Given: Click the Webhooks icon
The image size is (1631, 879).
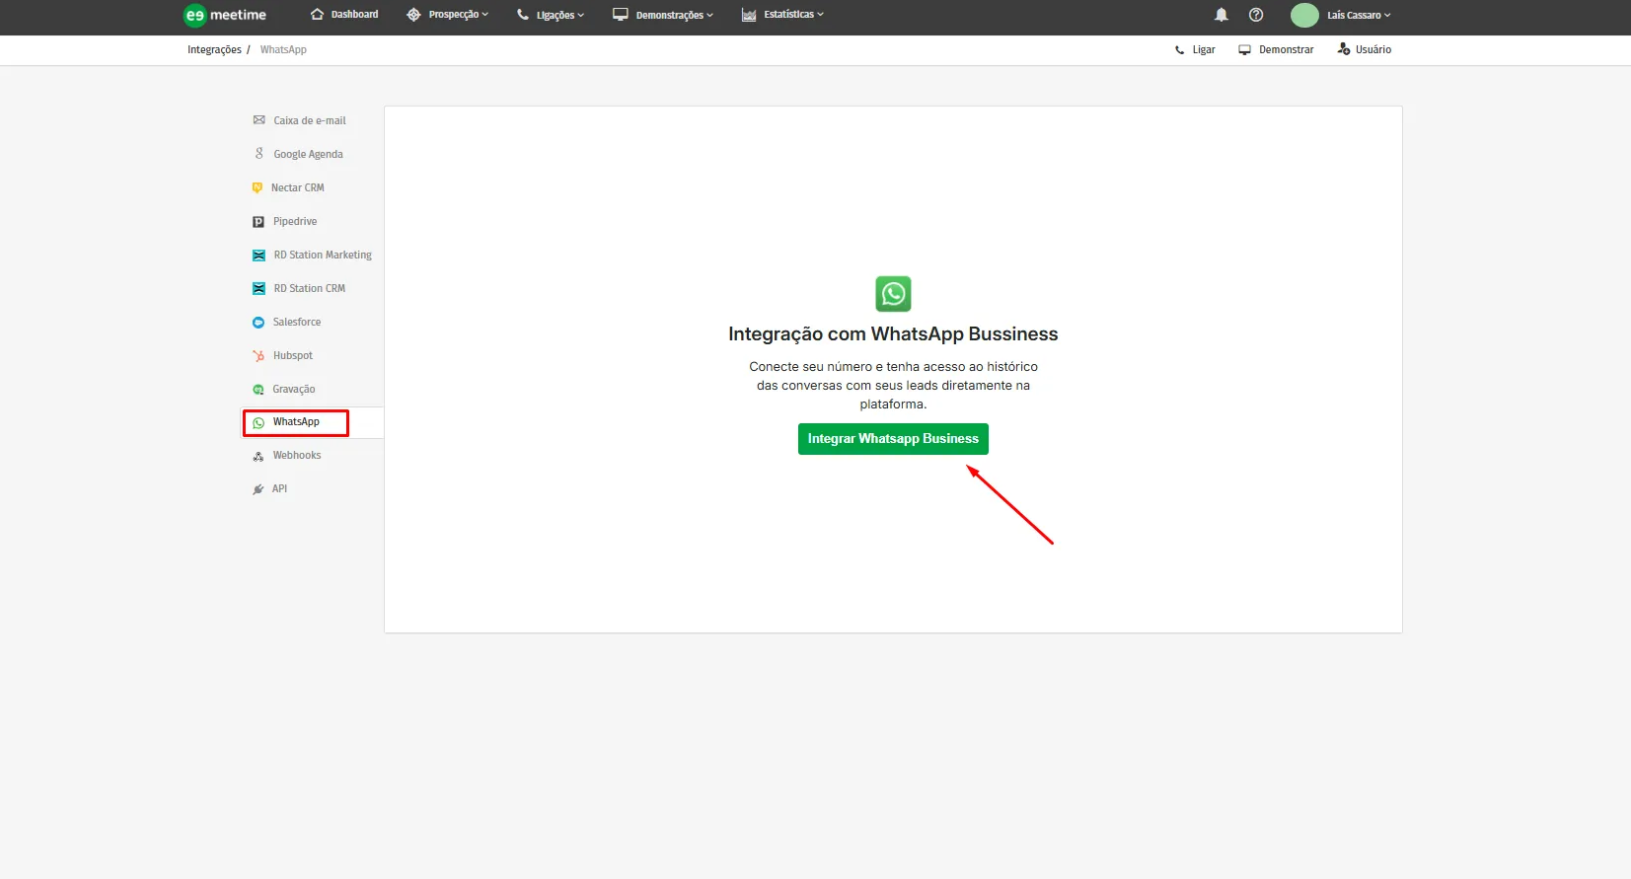Looking at the screenshot, I should tap(258, 456).
